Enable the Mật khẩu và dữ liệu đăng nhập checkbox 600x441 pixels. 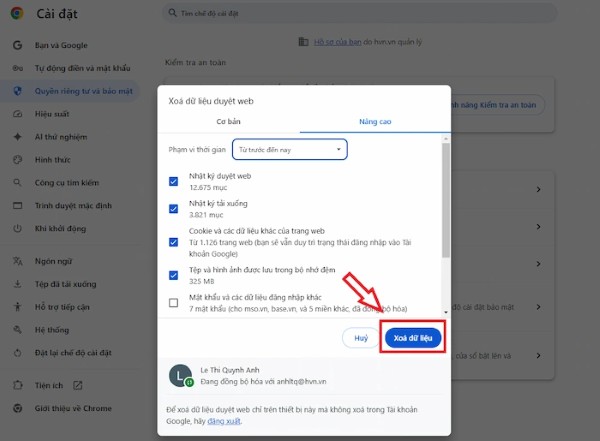(x=174, y=302)
